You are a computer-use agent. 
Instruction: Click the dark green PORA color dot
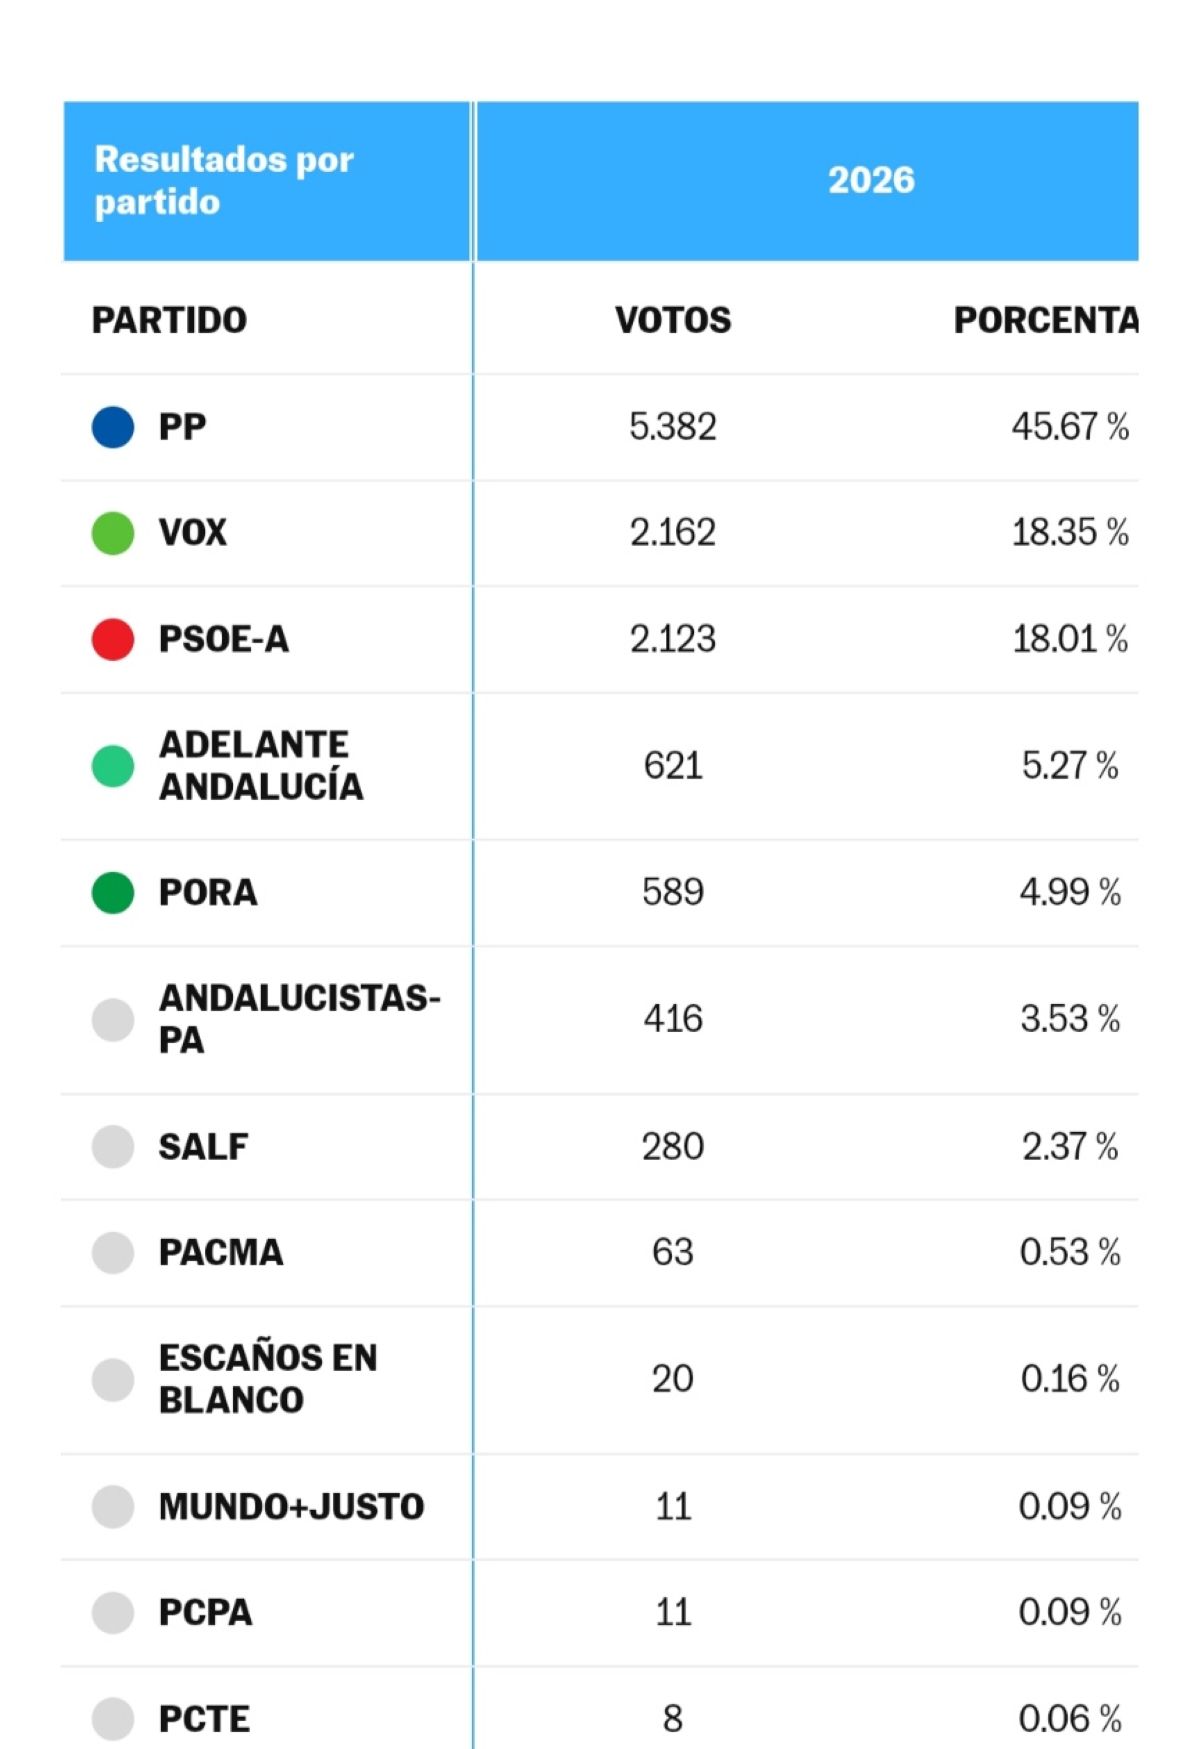click(113, 893)
